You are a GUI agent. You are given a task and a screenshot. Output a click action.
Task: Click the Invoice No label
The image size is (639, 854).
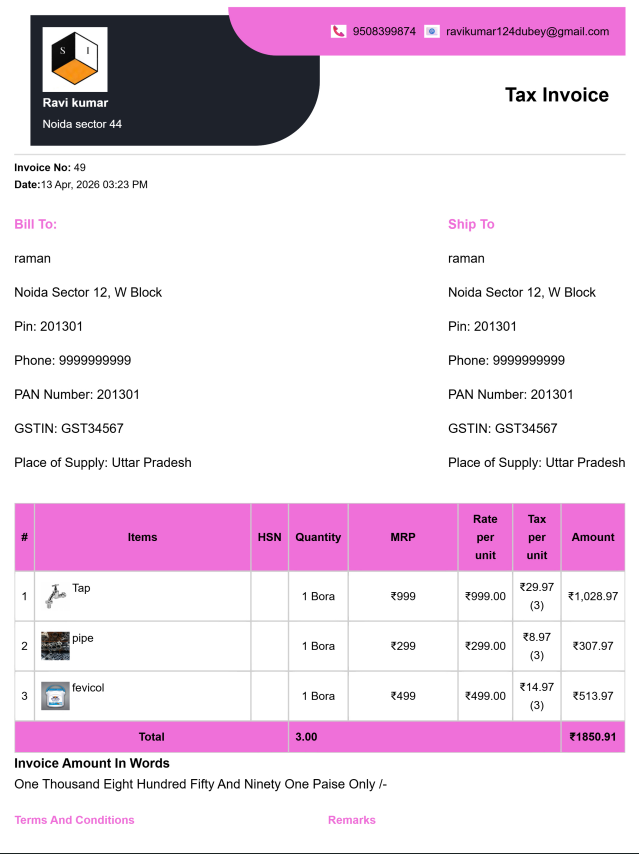point(42,167)
